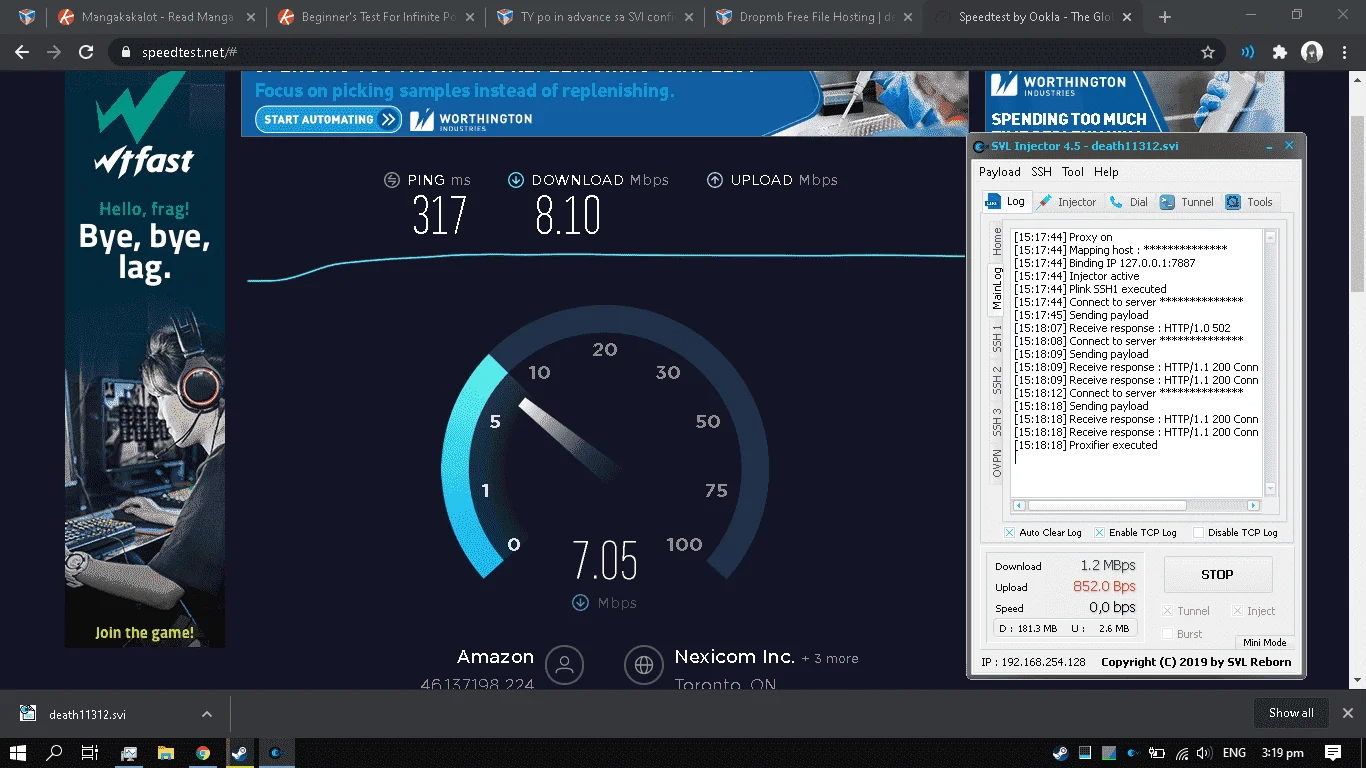This screenshot has width=1366, height=768.
Task: Open the action center notifications icon
Action: [1333, 752]
